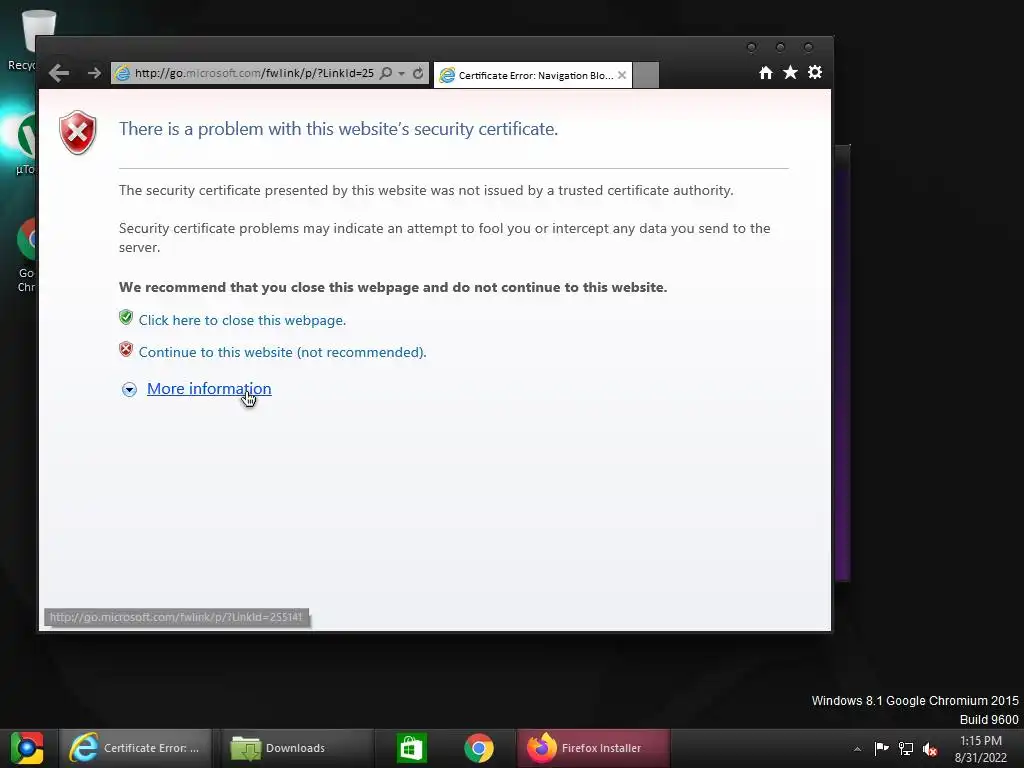Open Action Center flag icon
The image size is (1024, 768).
point(882,748)
